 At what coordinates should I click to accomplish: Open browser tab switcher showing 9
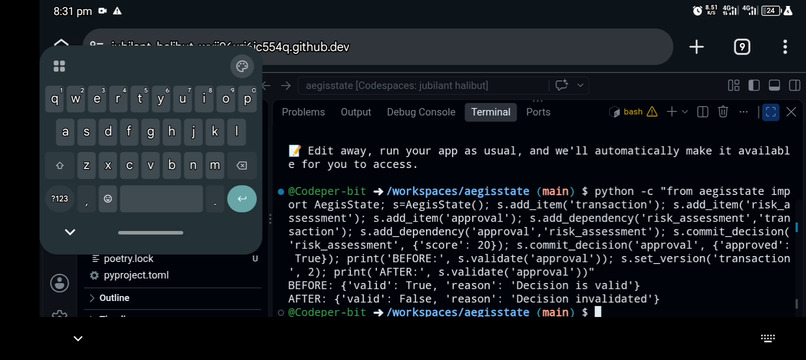(x=741, y=47)
